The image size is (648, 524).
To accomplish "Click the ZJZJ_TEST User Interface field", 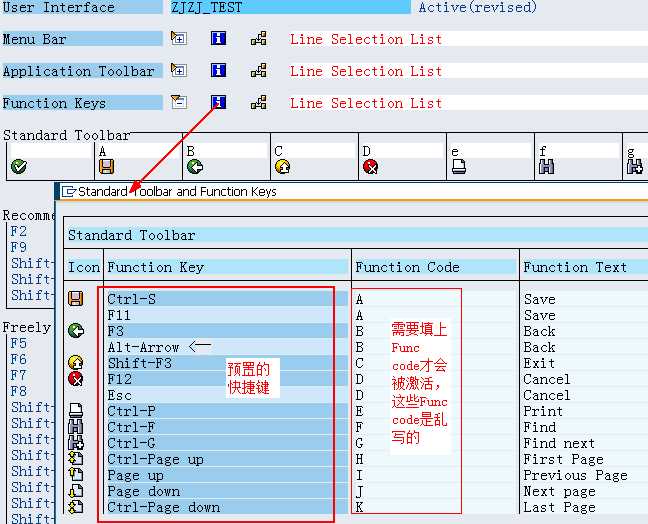I will click(x=290, y=7).
